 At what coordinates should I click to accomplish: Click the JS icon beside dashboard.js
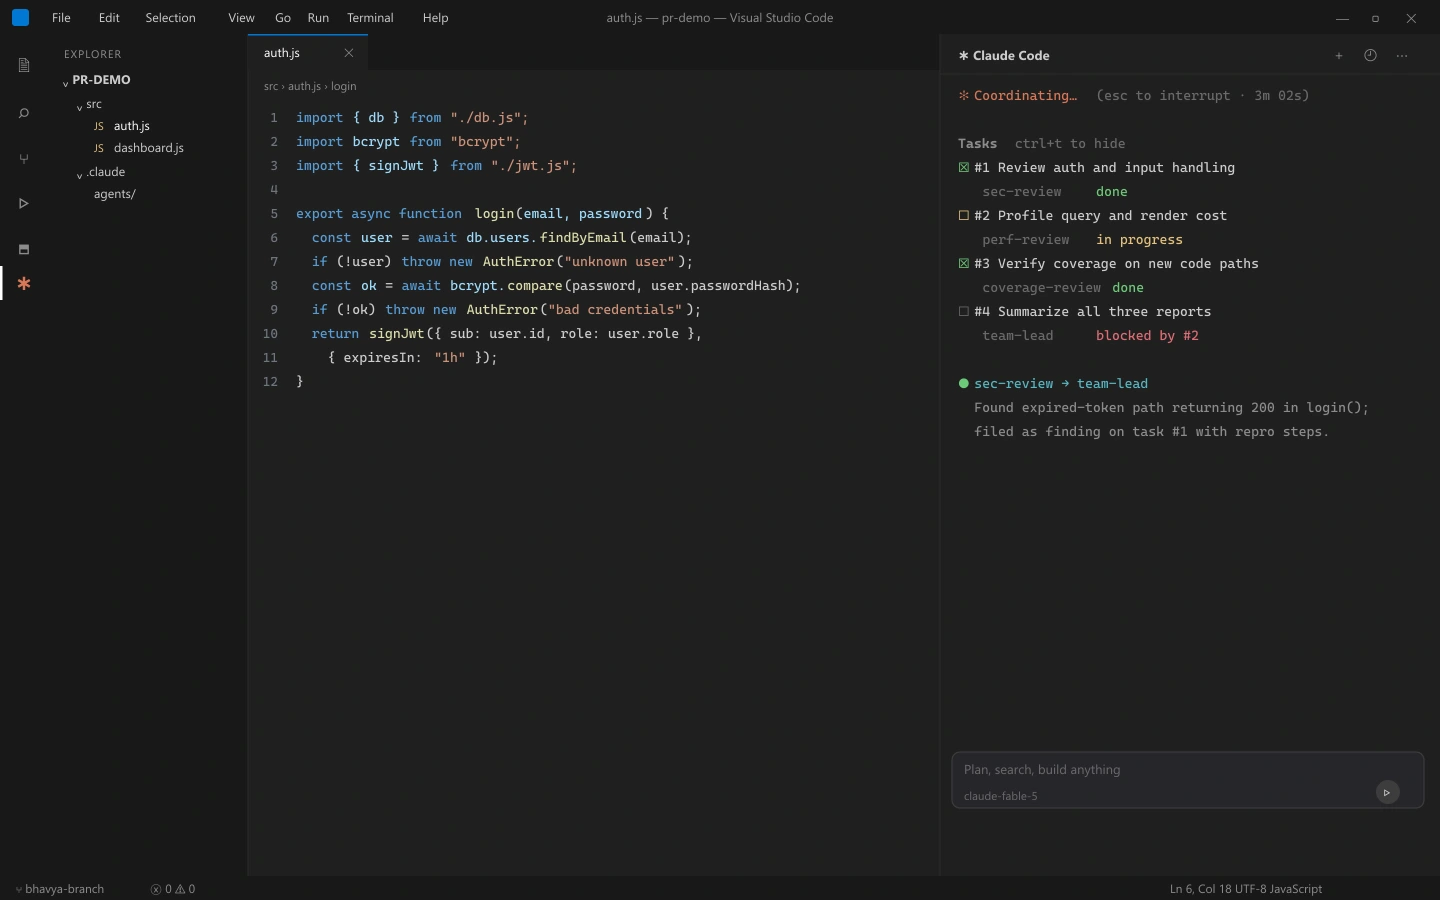coord(99,149)
